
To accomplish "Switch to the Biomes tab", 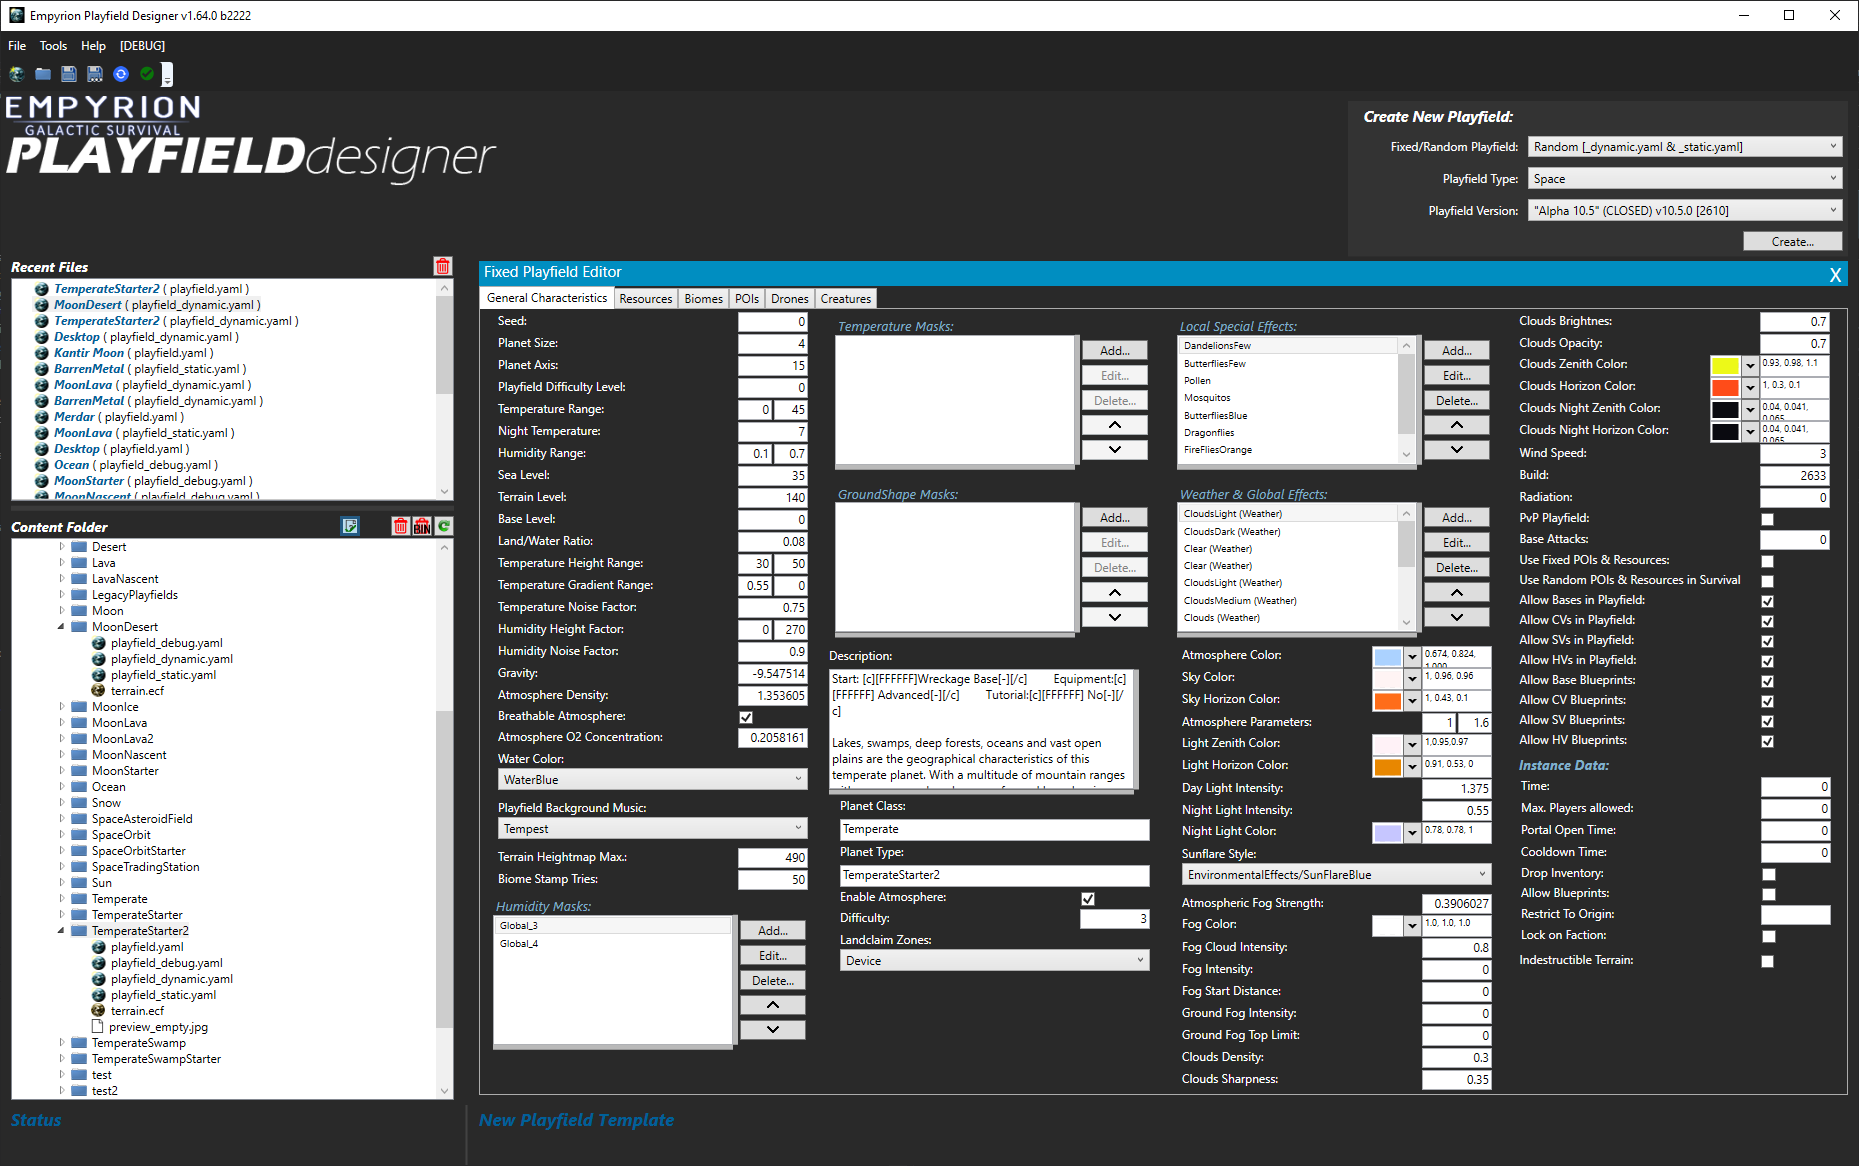I will [x=703, y=298].
